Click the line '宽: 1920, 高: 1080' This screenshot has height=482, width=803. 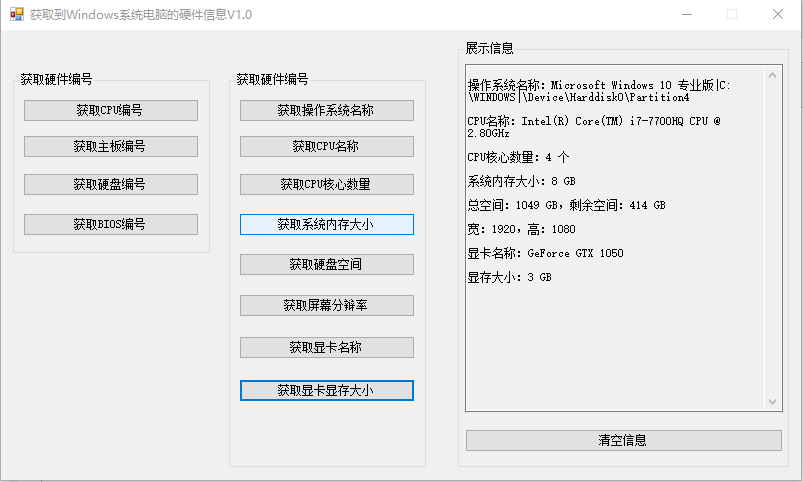(x=521, y=229)
